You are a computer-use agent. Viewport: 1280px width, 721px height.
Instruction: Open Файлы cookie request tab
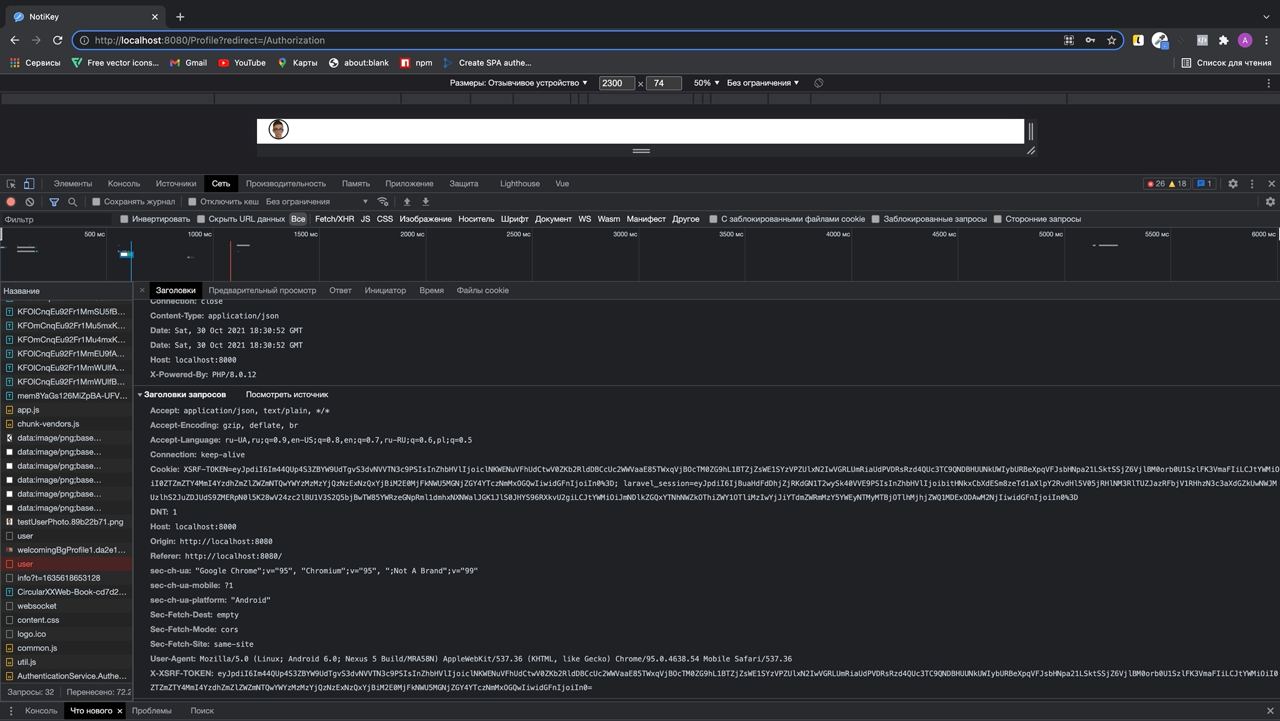click(483, 291)
